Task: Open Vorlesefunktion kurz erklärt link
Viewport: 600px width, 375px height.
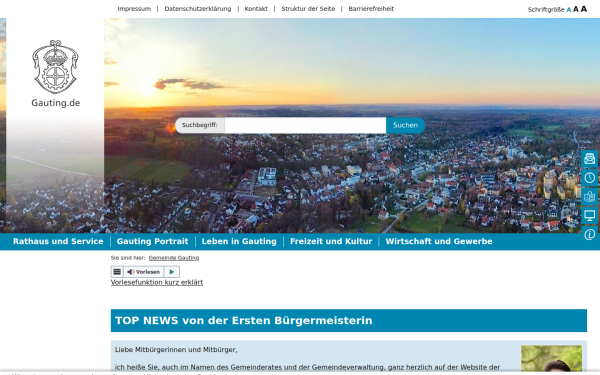Action: tap(157, 282)
